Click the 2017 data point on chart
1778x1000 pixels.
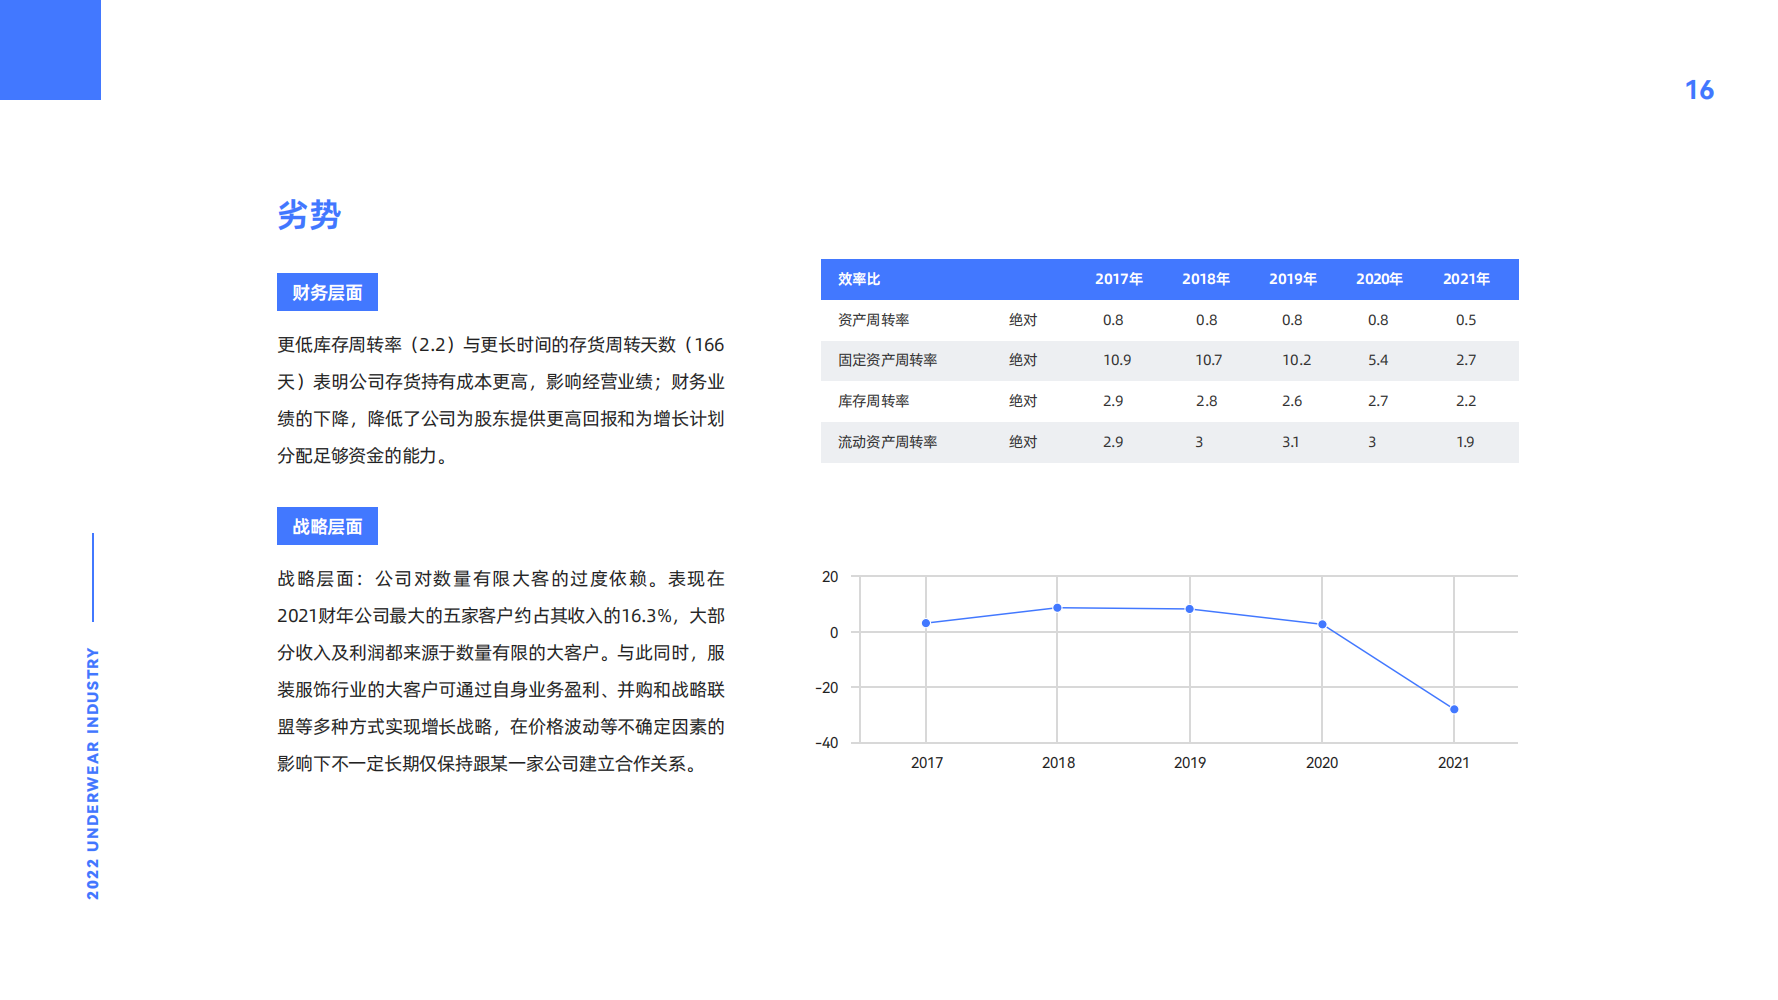click(x=926, y=623)
